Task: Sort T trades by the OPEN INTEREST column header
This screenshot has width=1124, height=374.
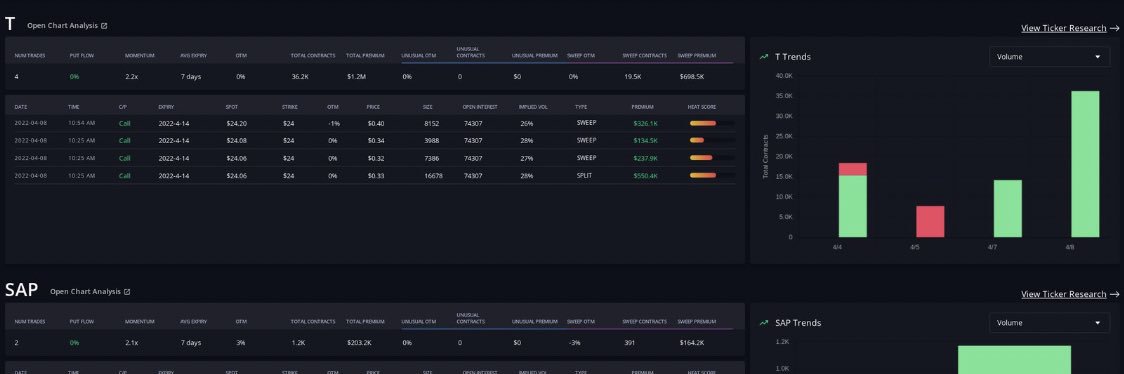Action: click(479, 107)
